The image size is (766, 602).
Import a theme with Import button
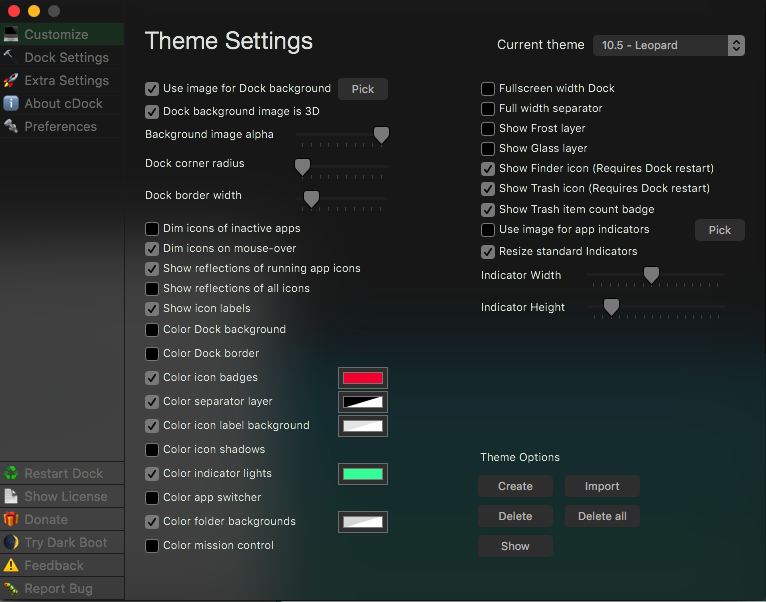click(x=602, y=486)
